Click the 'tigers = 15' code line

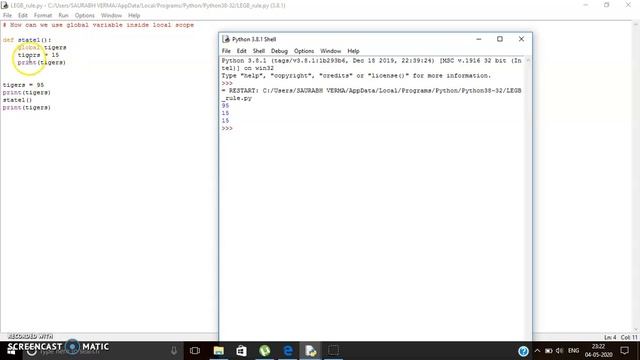pyautogui.click(x=38, y=55)
